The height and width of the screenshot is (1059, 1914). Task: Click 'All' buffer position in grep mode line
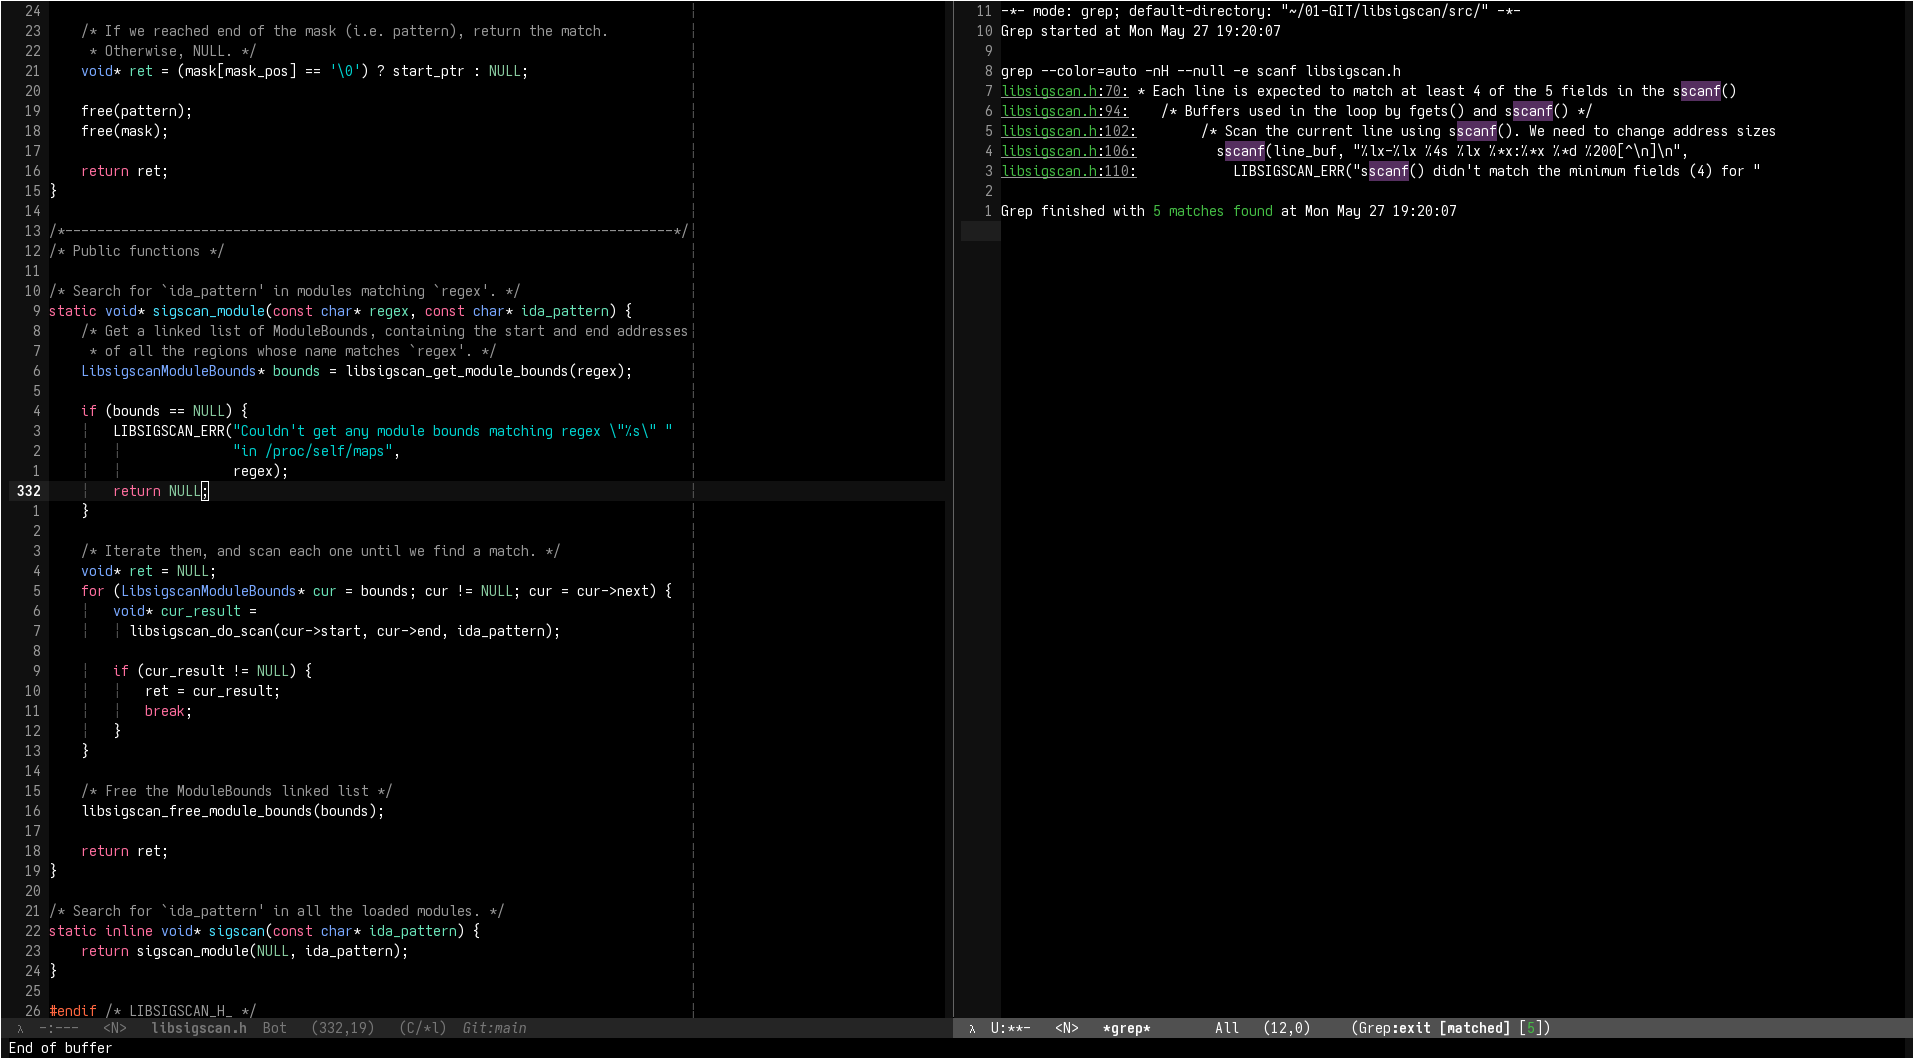(1227, 1028)
